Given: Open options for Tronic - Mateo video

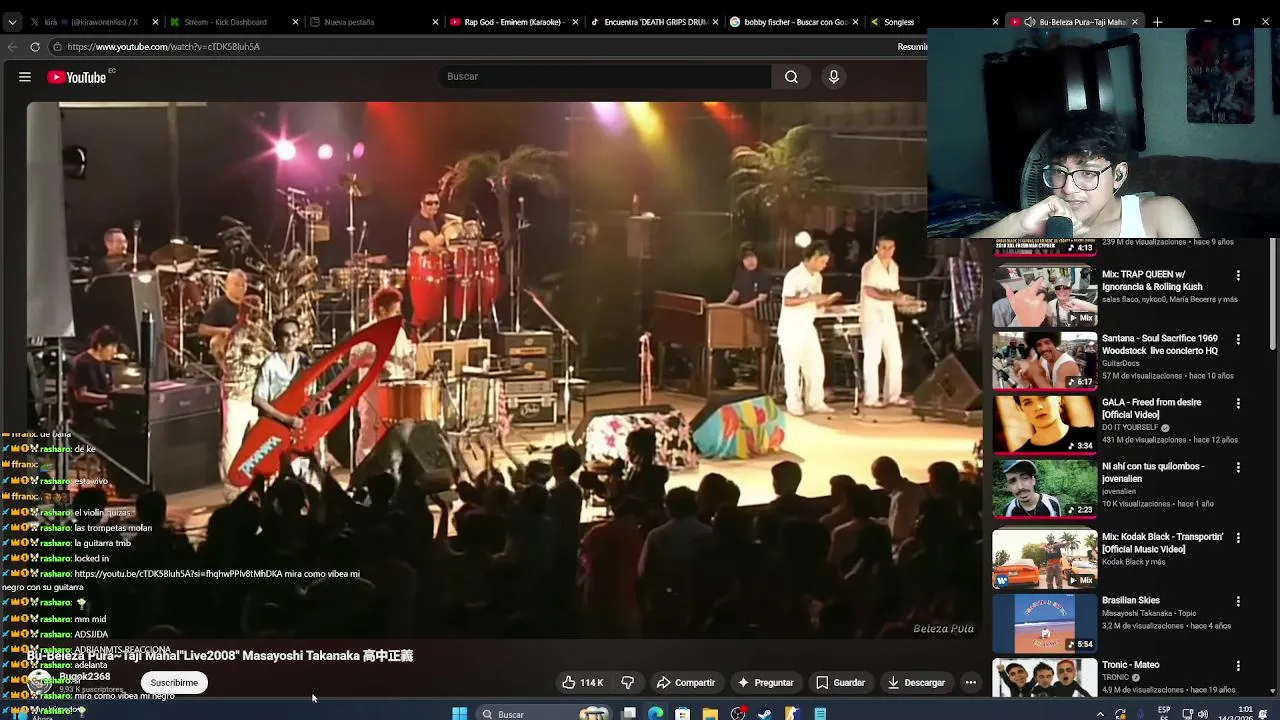Looking at the screenshot, I should point(1238,666).
